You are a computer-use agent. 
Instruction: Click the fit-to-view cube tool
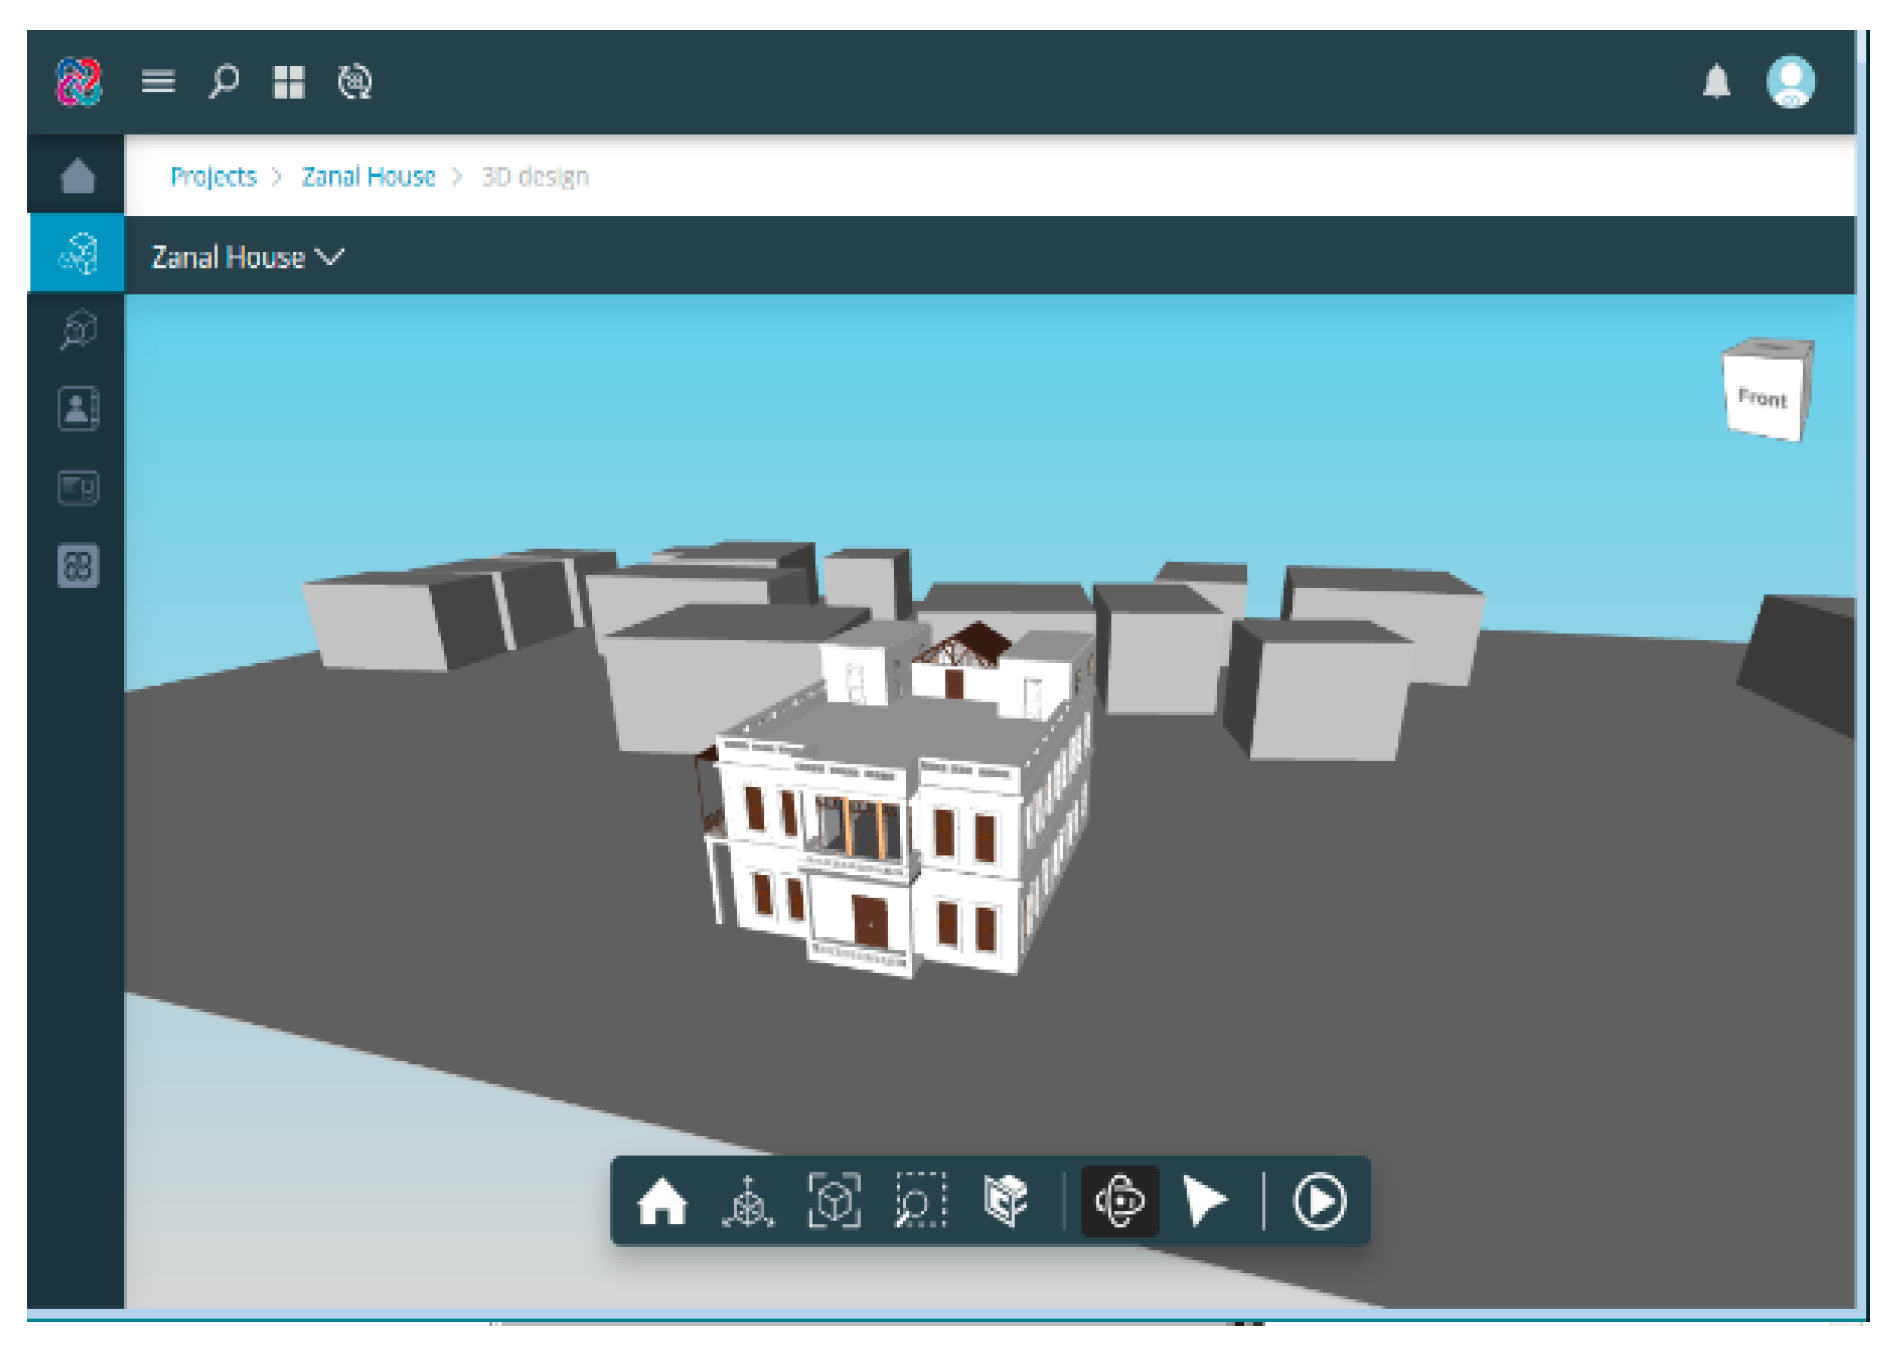[834, 1201]
